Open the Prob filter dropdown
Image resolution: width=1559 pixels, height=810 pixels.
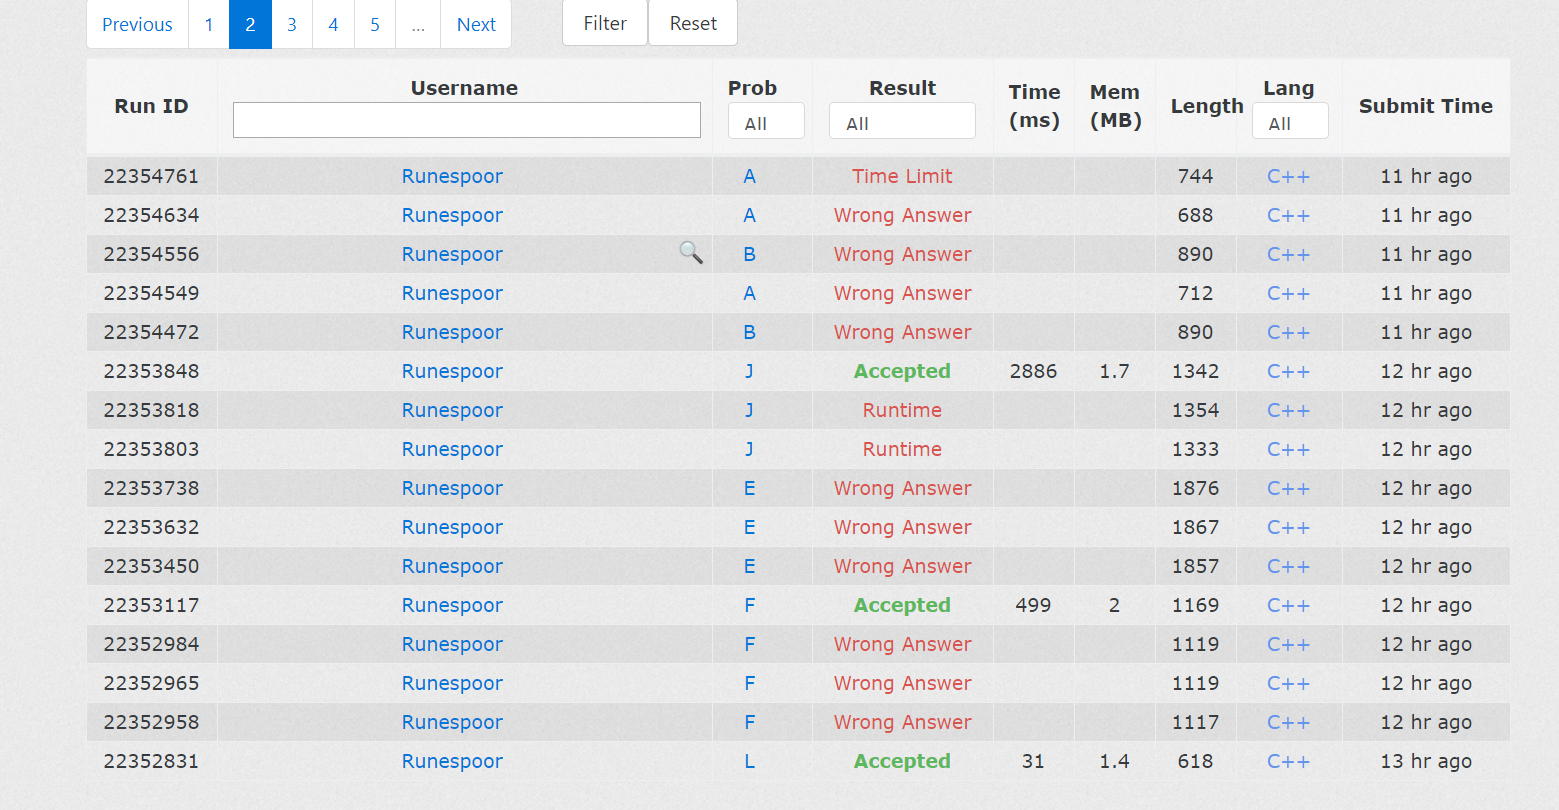[765, 123]
